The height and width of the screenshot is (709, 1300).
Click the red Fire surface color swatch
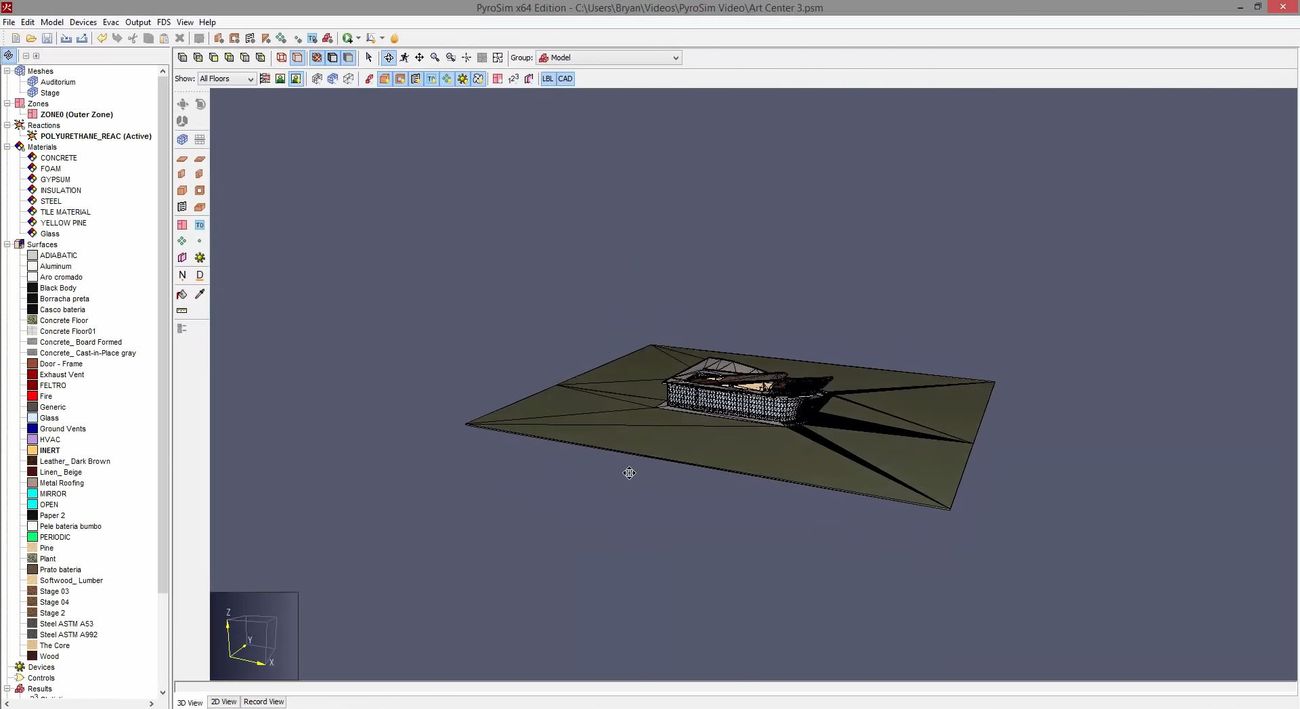33,397
